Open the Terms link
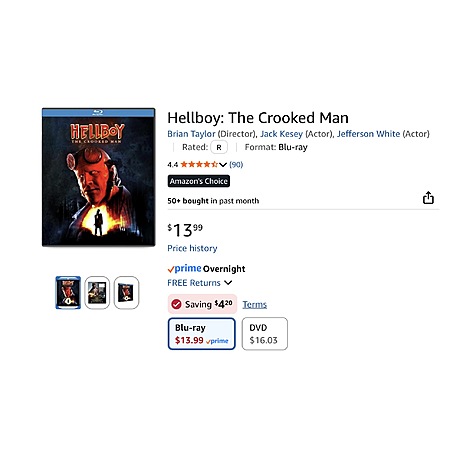450x450 pixels. pyautogui.click(x=254, y=304)
